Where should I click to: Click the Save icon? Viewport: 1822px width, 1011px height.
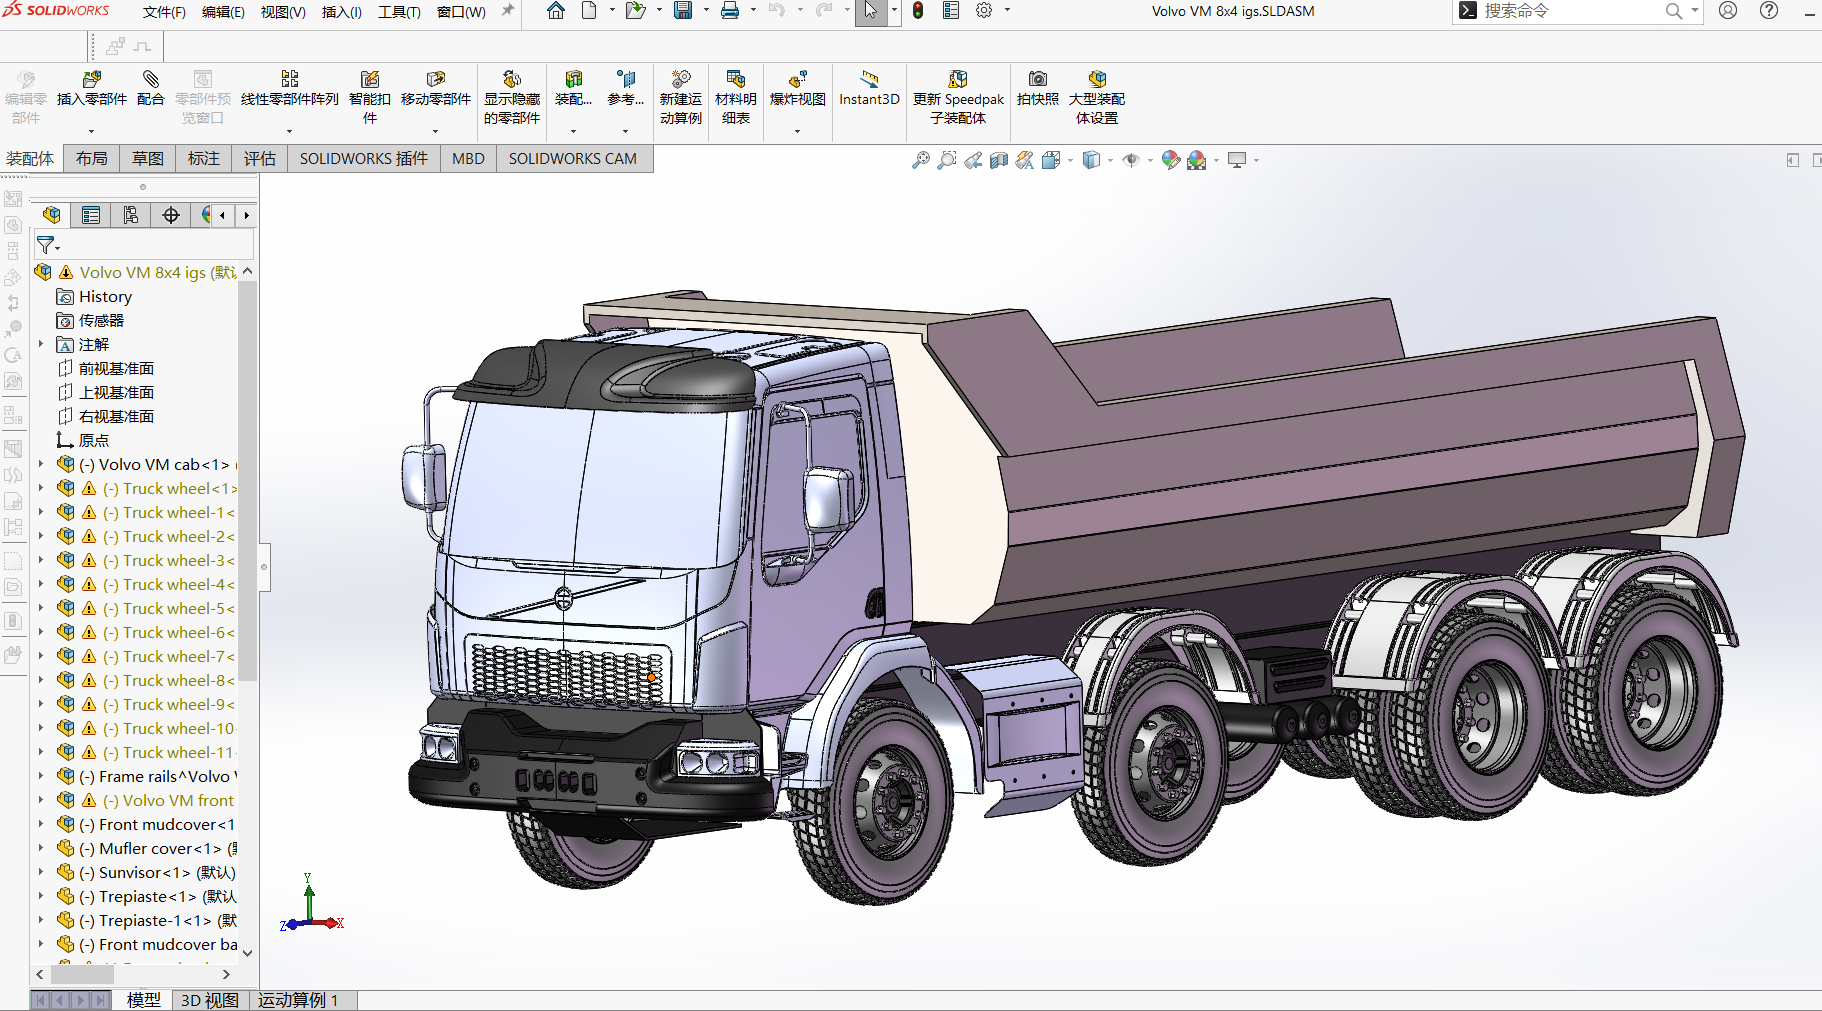click(683, 11)
